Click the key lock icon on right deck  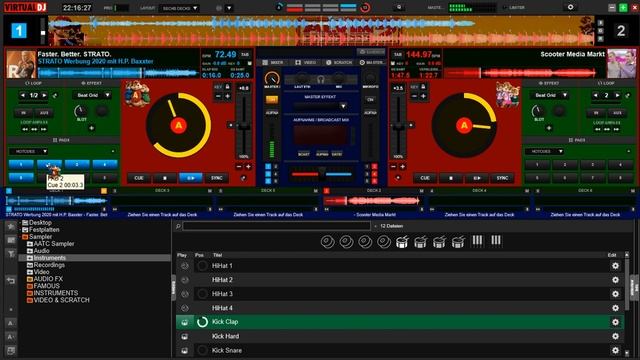click(x=423, y=87)
